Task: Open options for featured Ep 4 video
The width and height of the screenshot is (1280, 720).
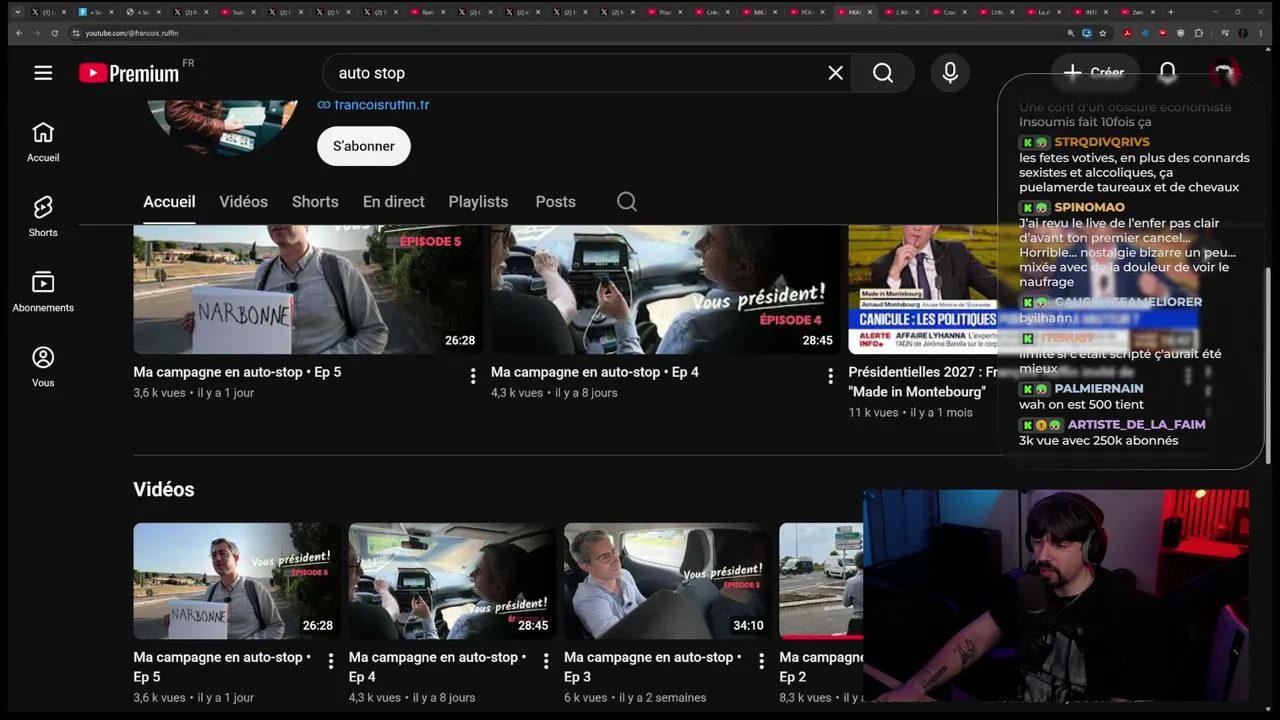Action: pos(830,376)
